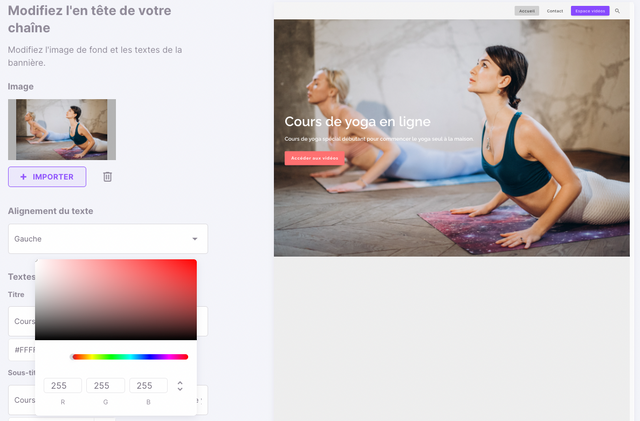The image size is (640, 421).
Task: Select the yoga banner image thumbnail
Action: pos(62,129)
